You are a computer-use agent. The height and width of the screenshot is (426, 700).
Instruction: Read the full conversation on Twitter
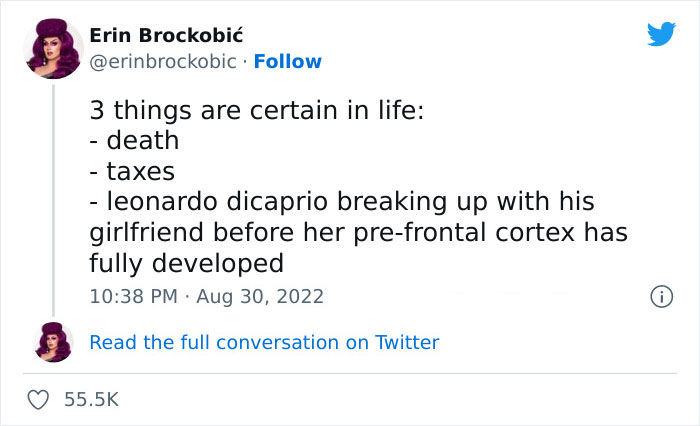264,342
